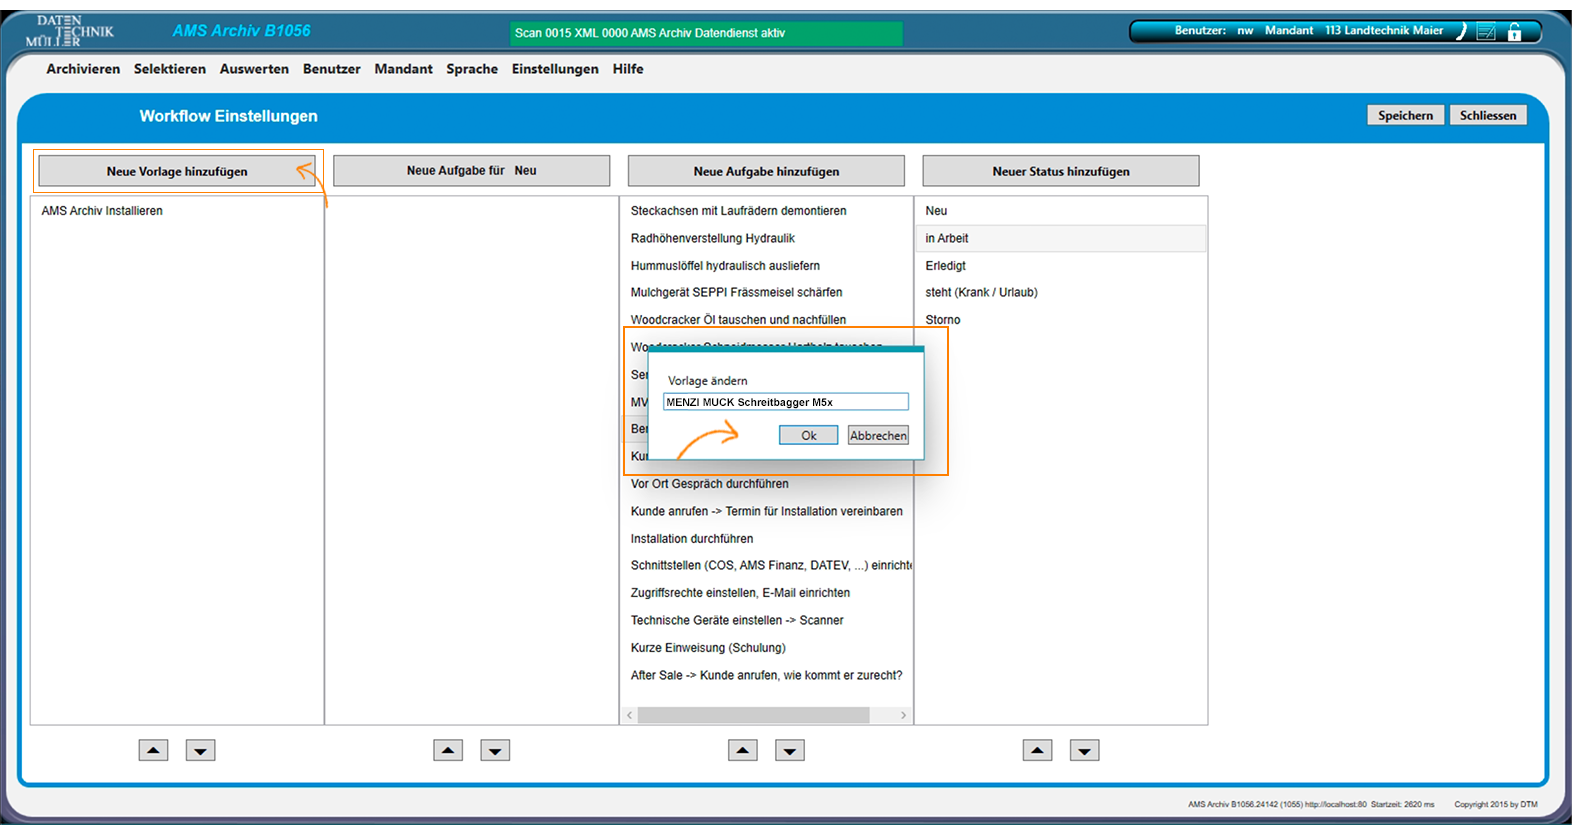
Task: Click Neuer Status hinzufügen button
Action: click(x=1060, y=171)
